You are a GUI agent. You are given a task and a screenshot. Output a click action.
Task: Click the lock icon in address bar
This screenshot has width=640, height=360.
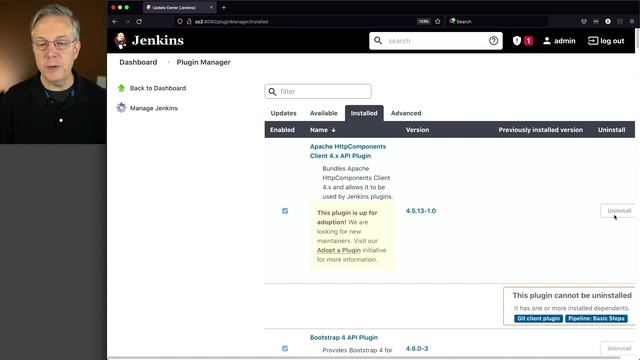pyautogui.click(x=189, y=21)
